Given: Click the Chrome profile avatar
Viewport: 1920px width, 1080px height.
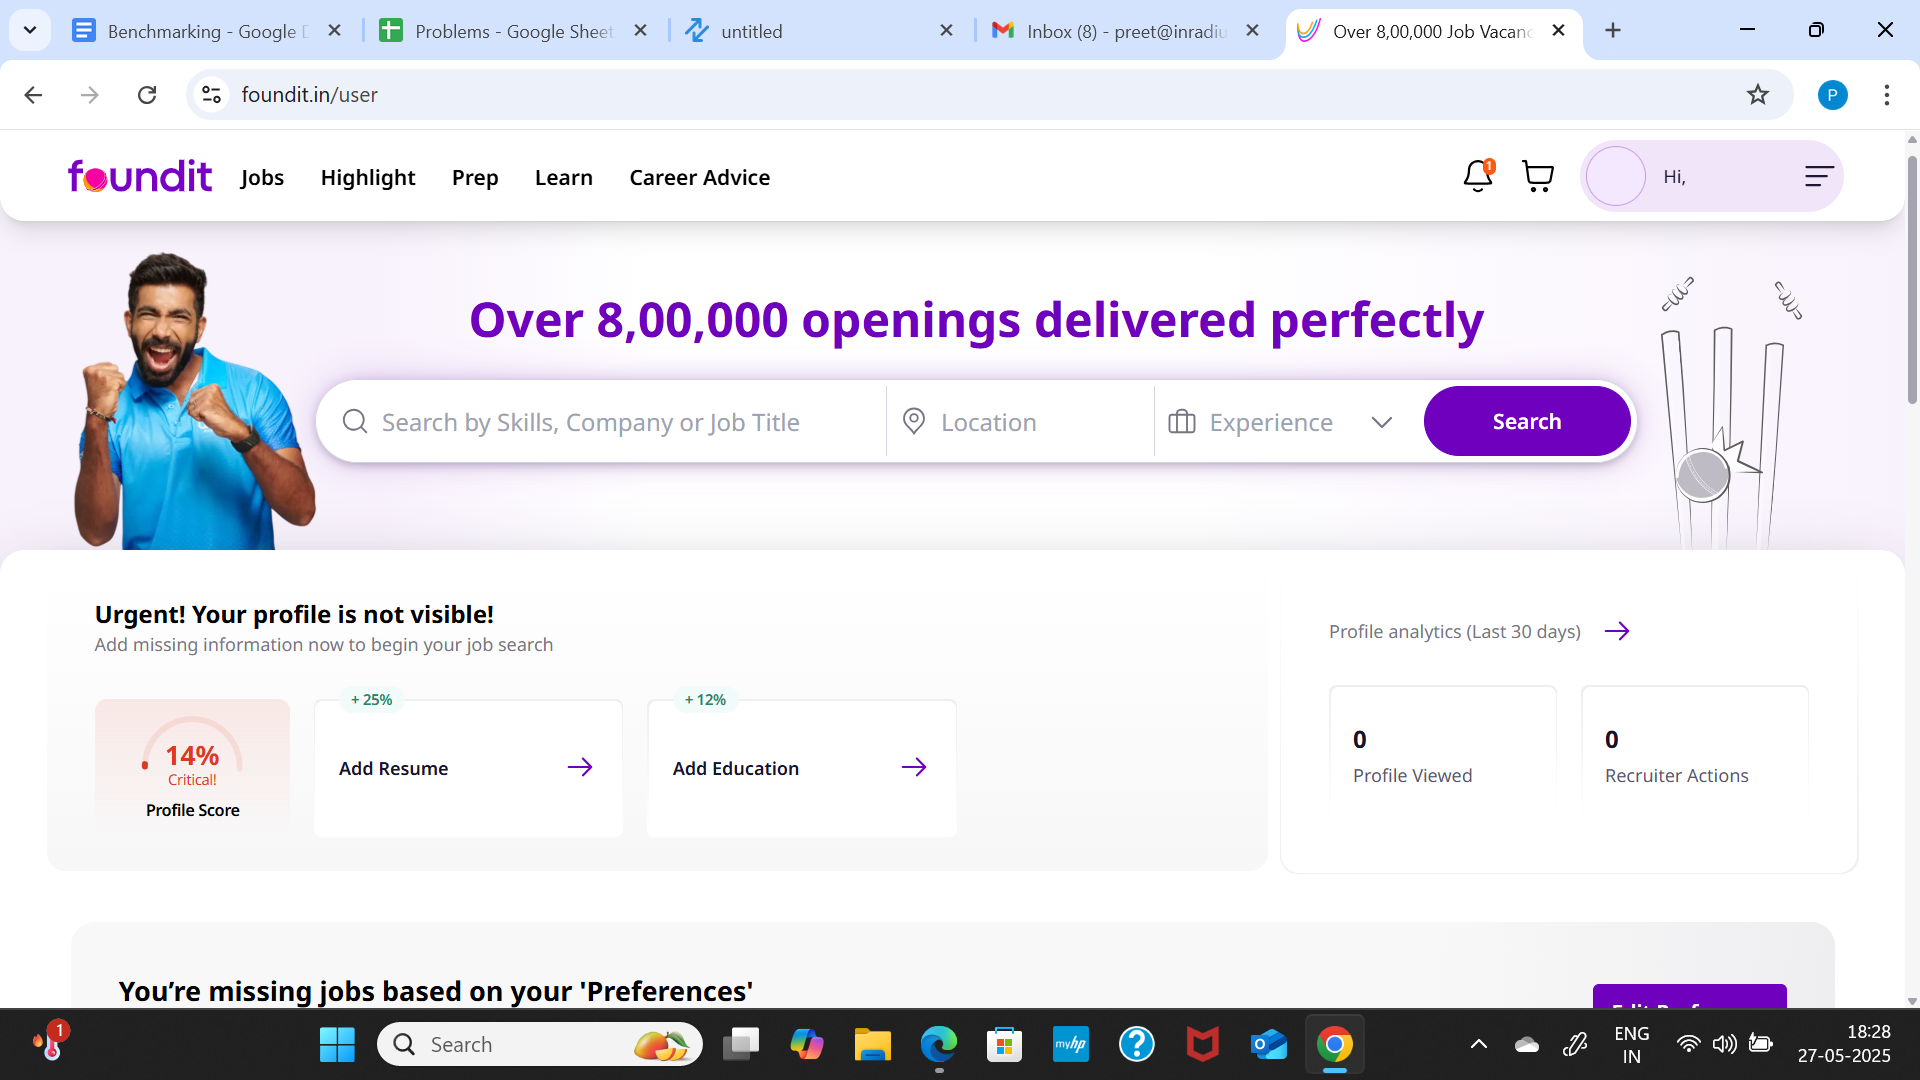Looking at the screenshot, I should tap(1833, 95).
